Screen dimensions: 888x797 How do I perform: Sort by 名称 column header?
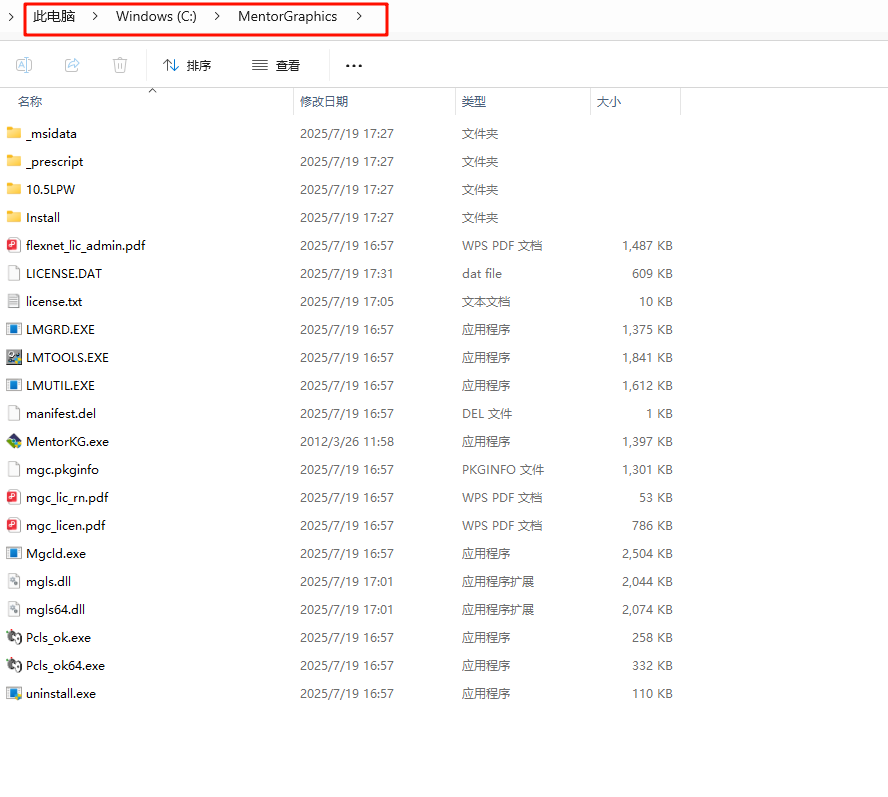(x=30, y=101)
